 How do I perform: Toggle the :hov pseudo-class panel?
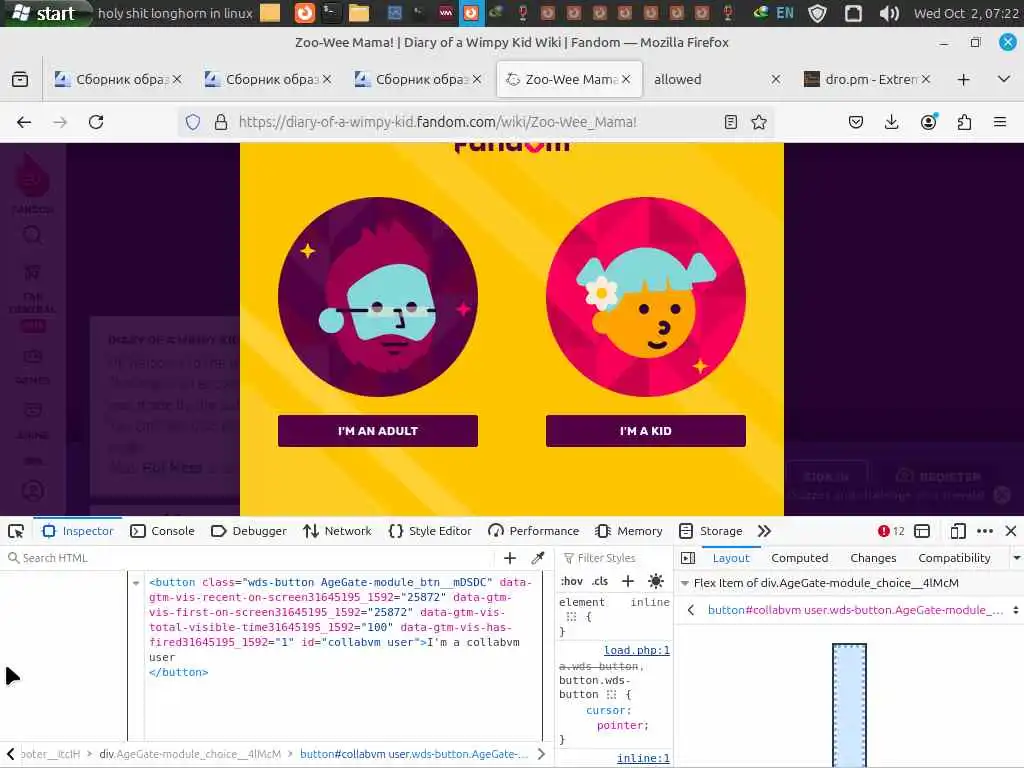pos(571,581)
